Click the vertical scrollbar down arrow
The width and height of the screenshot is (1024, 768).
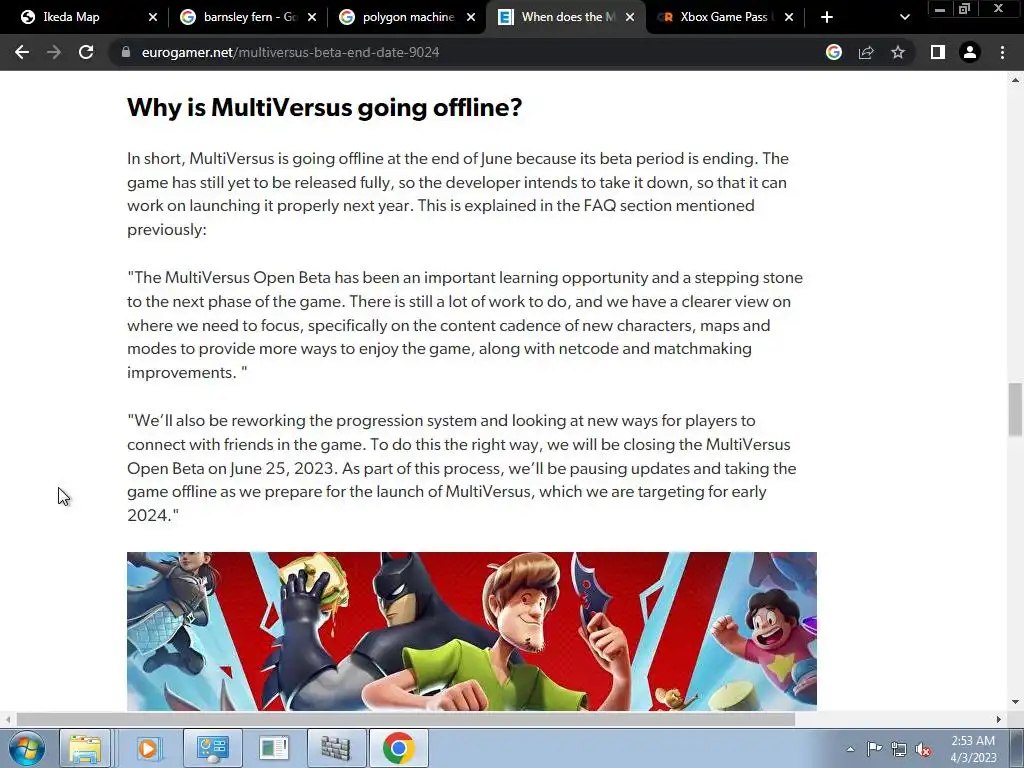pos(1015,702)
